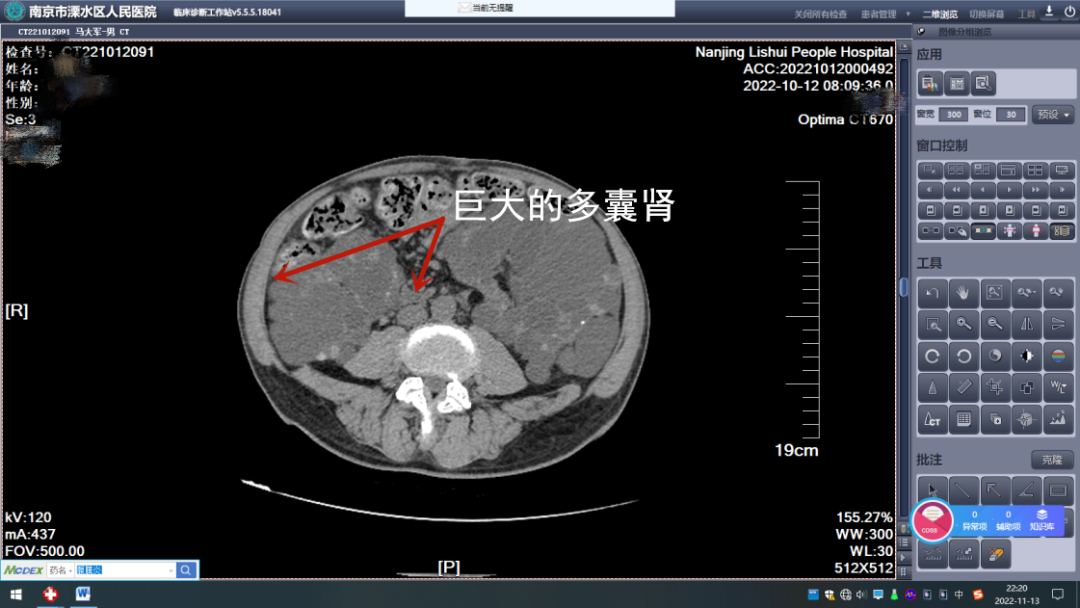Select the arrow annotation tool
The width and height of the screenshot is (1080, 608).
[x=994, y=490]
